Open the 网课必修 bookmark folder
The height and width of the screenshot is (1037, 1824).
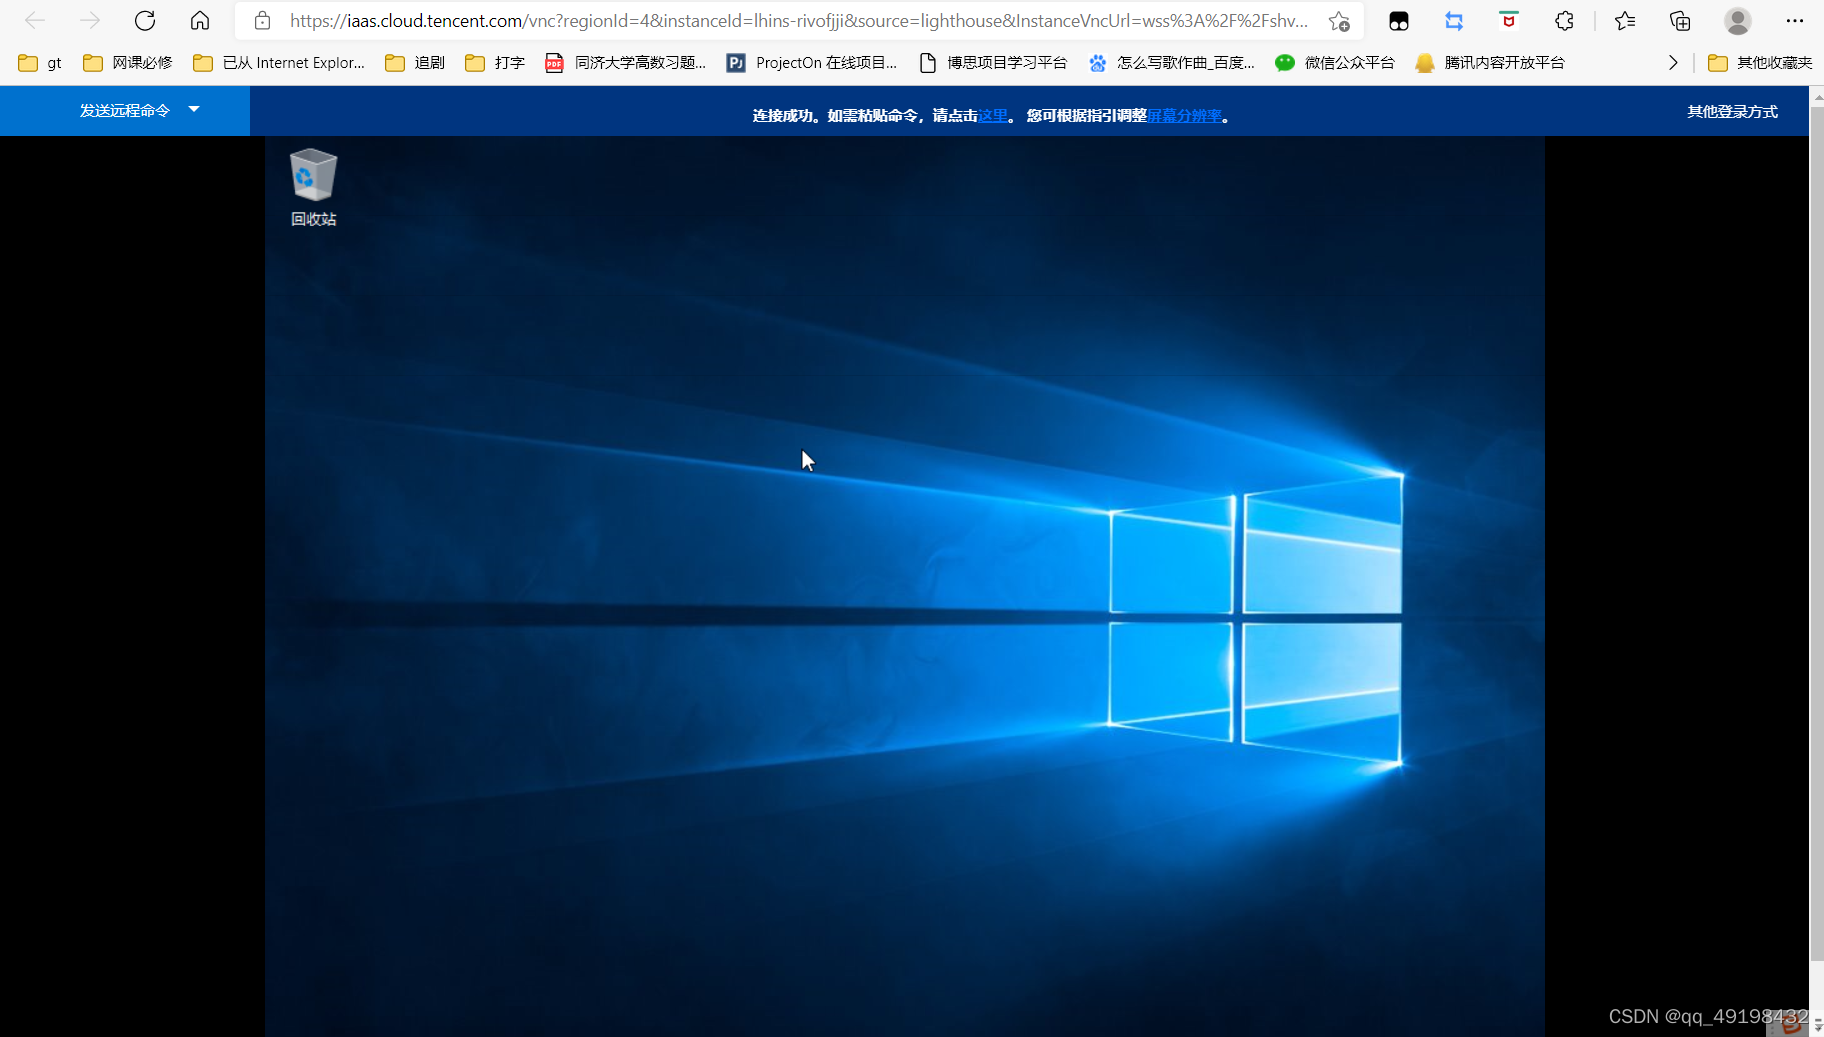(x=127, y=63)
